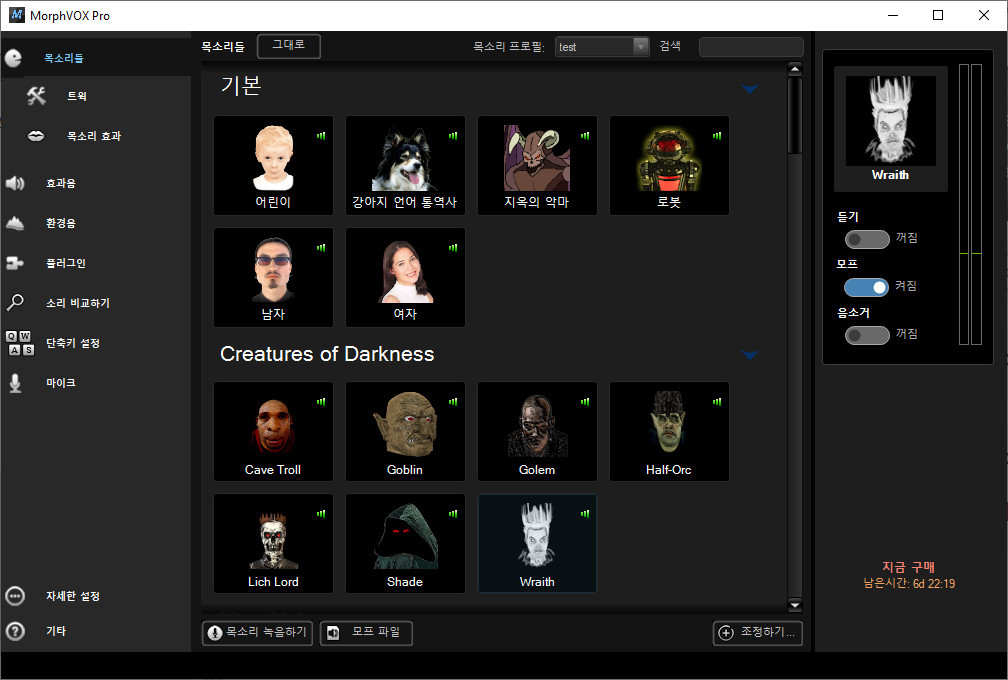Image resolution: width=1008 pixels, height=680 pixels.
Task: Choose the Goblin voice icon
Action: click(x=405, y=430)
